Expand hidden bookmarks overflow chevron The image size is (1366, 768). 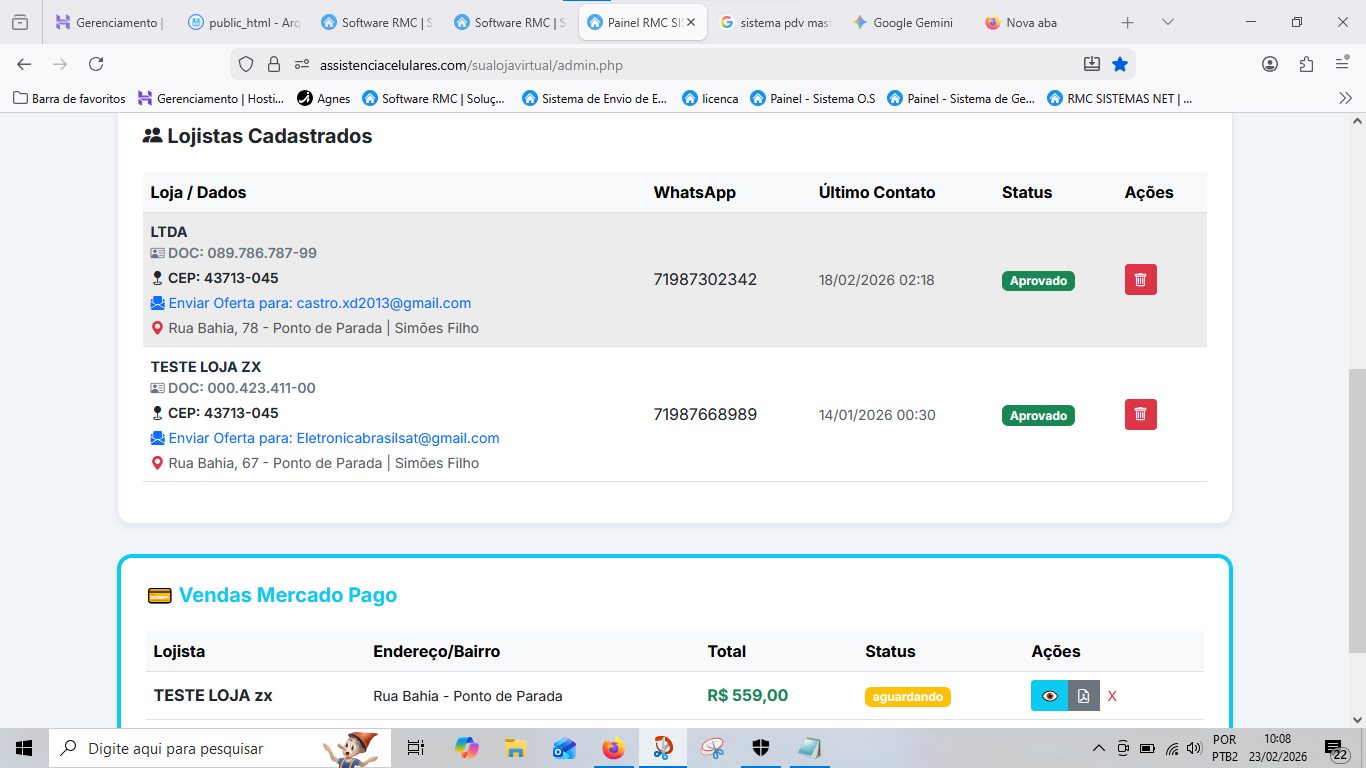1345,98
